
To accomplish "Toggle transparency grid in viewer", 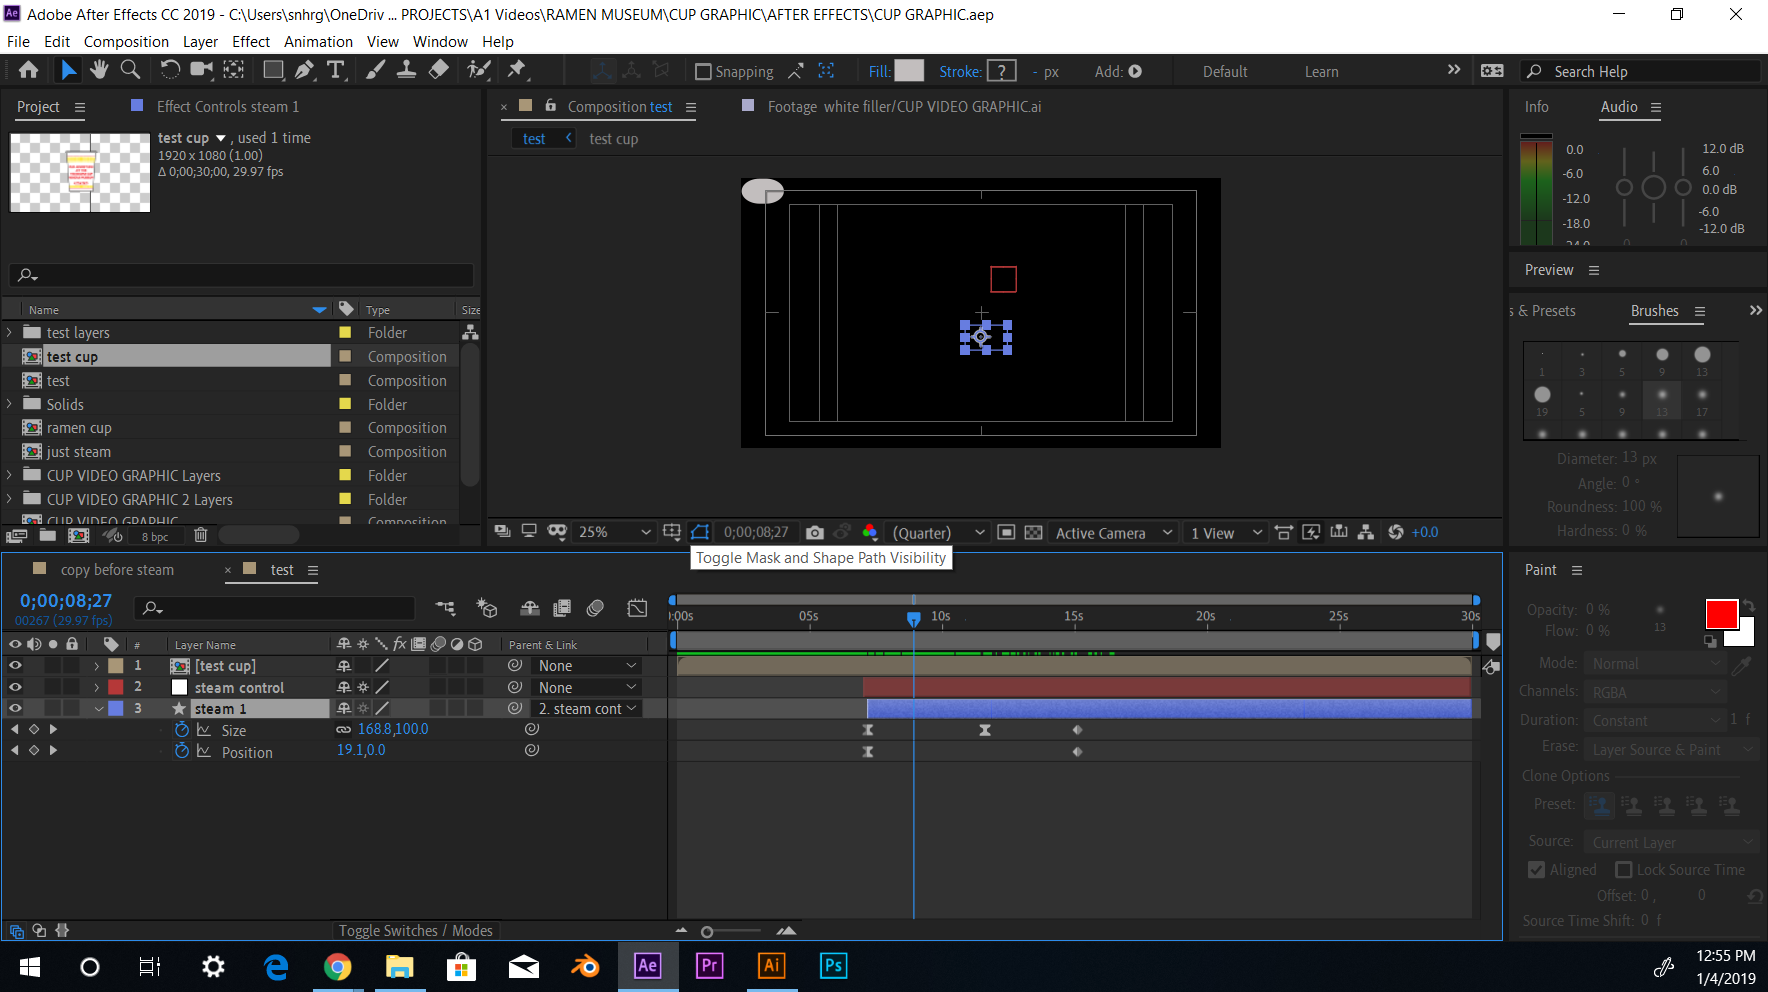I will [1033, 532].
